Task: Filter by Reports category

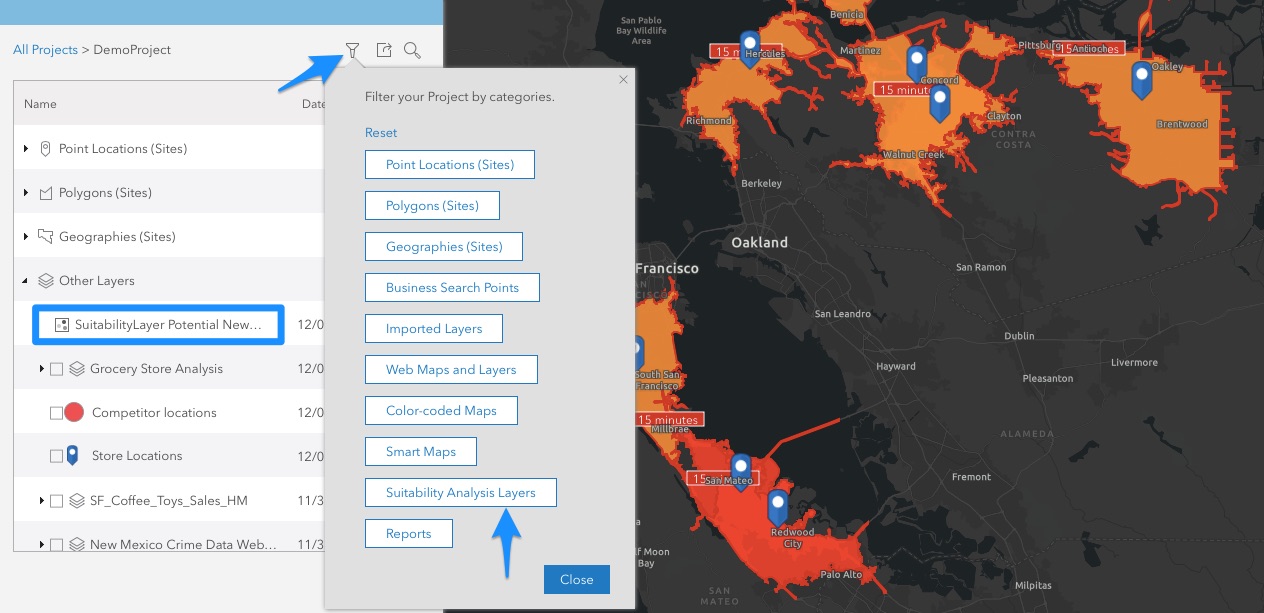Action: [x=409, y=533]
